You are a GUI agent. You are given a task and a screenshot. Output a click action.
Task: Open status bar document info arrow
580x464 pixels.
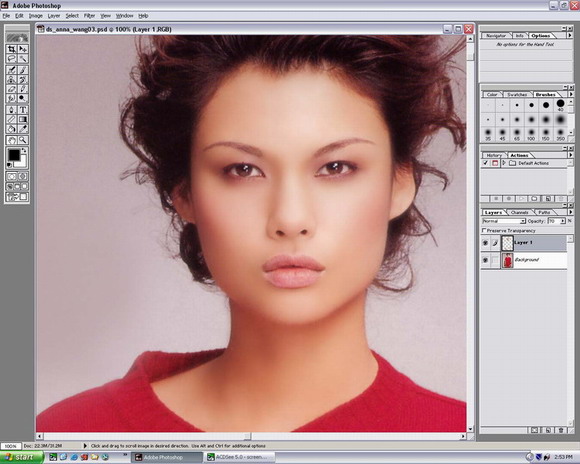(x=85, y=446)
